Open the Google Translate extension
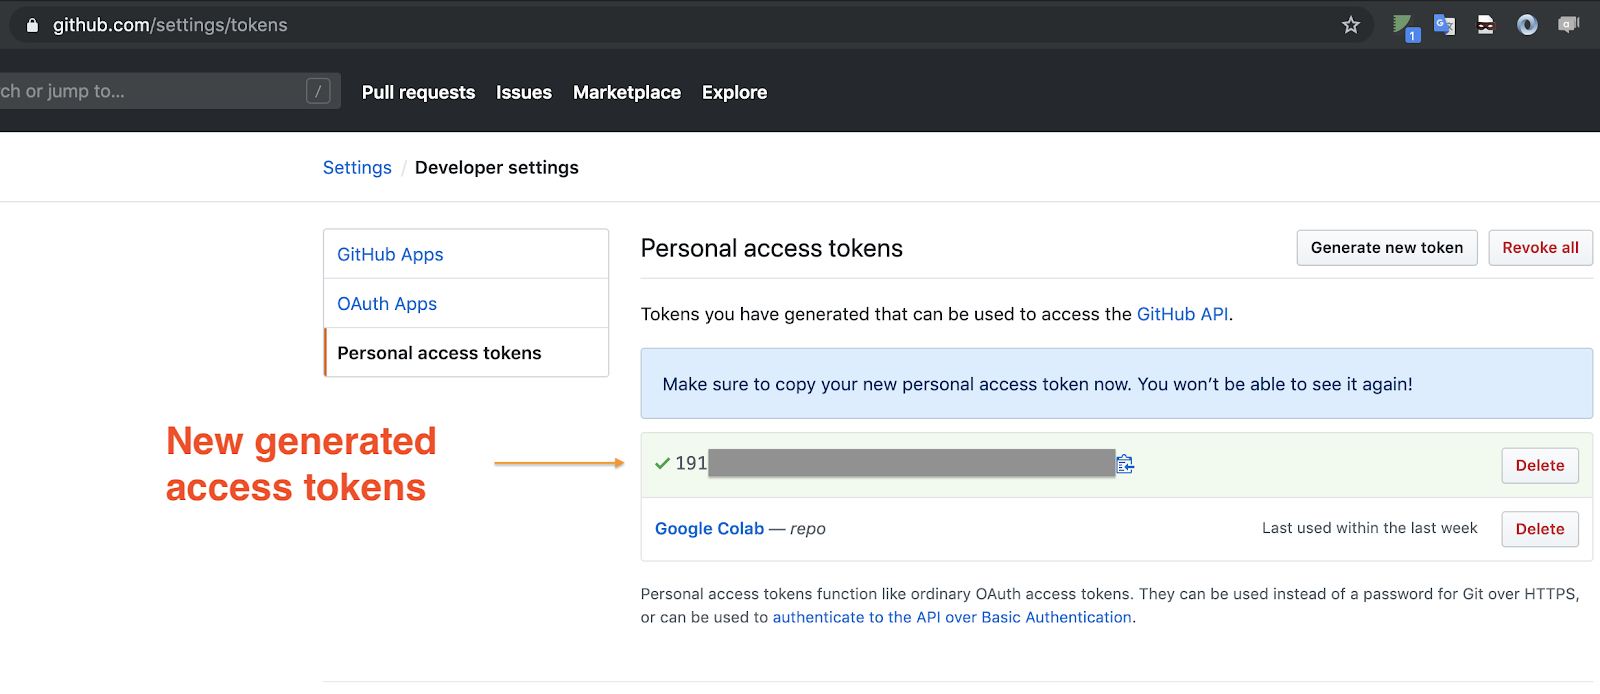This screenshot has height=694, width=1600. (x=1444, y=25)
